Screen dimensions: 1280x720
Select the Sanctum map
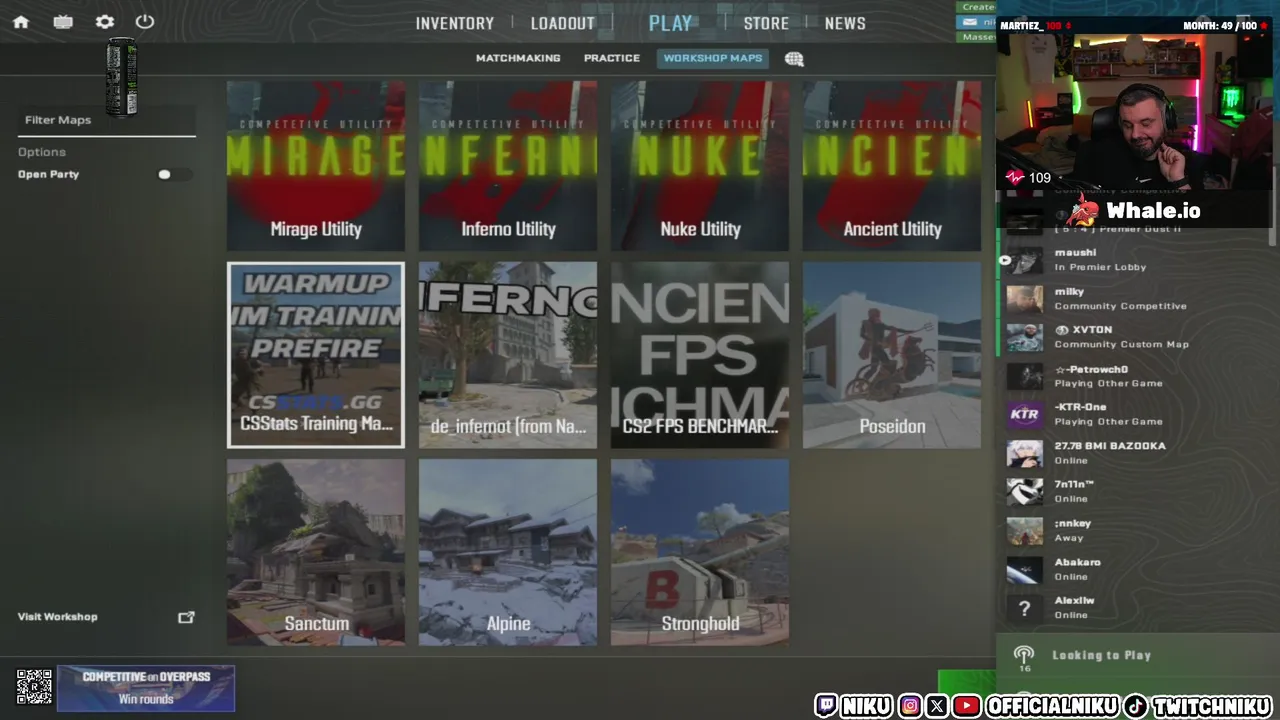[x=316, y=552]
